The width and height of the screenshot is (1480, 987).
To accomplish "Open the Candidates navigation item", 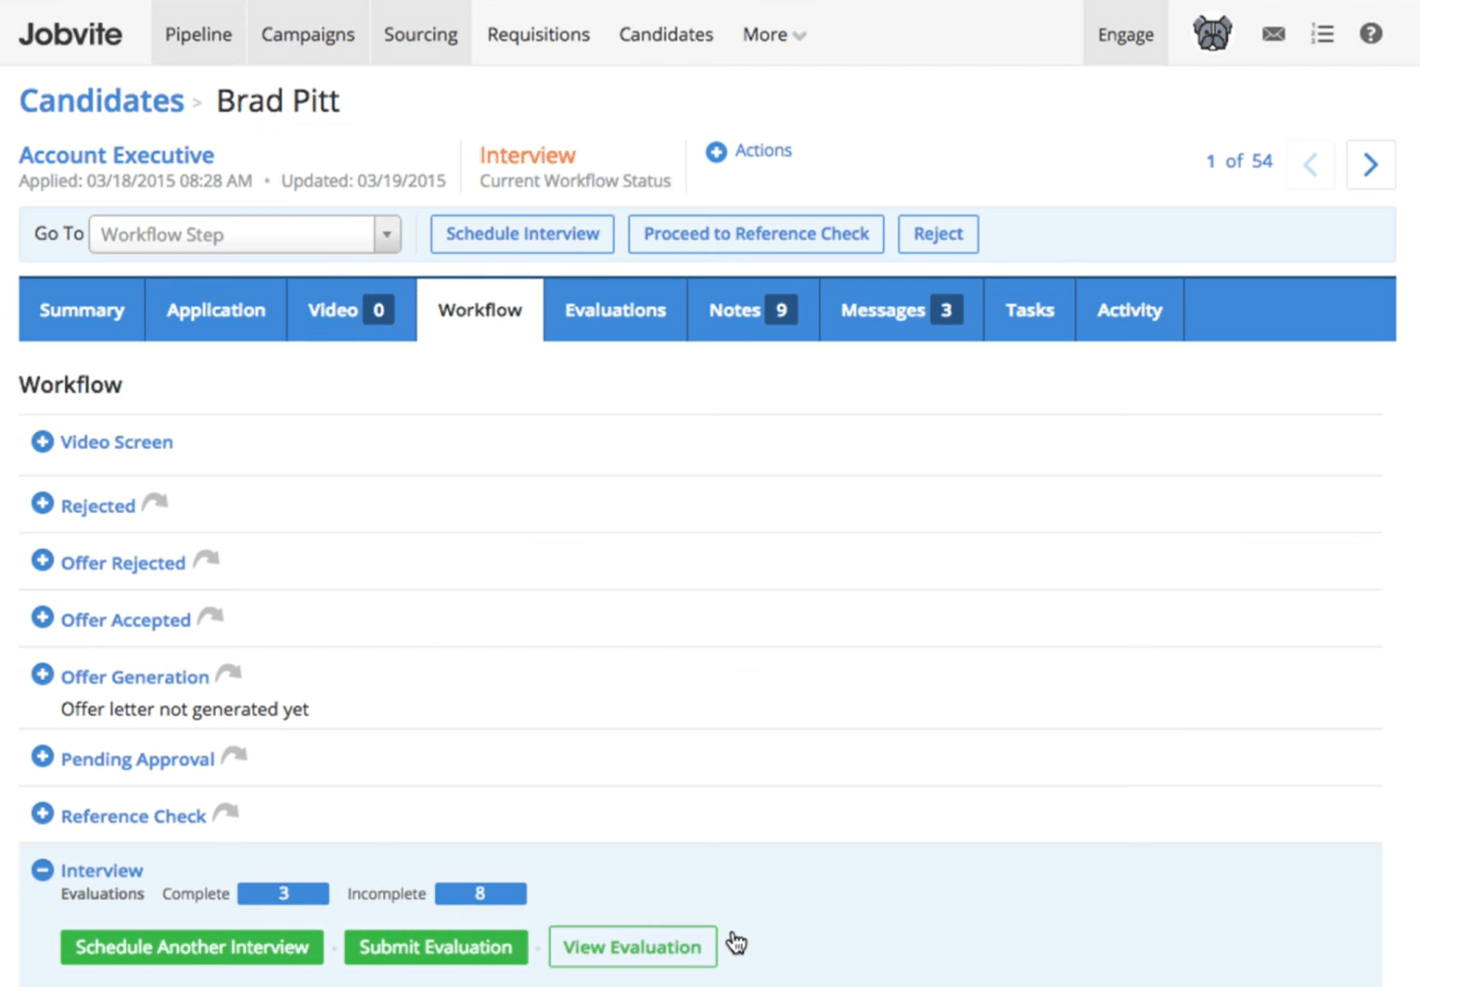I will [666, 34].
